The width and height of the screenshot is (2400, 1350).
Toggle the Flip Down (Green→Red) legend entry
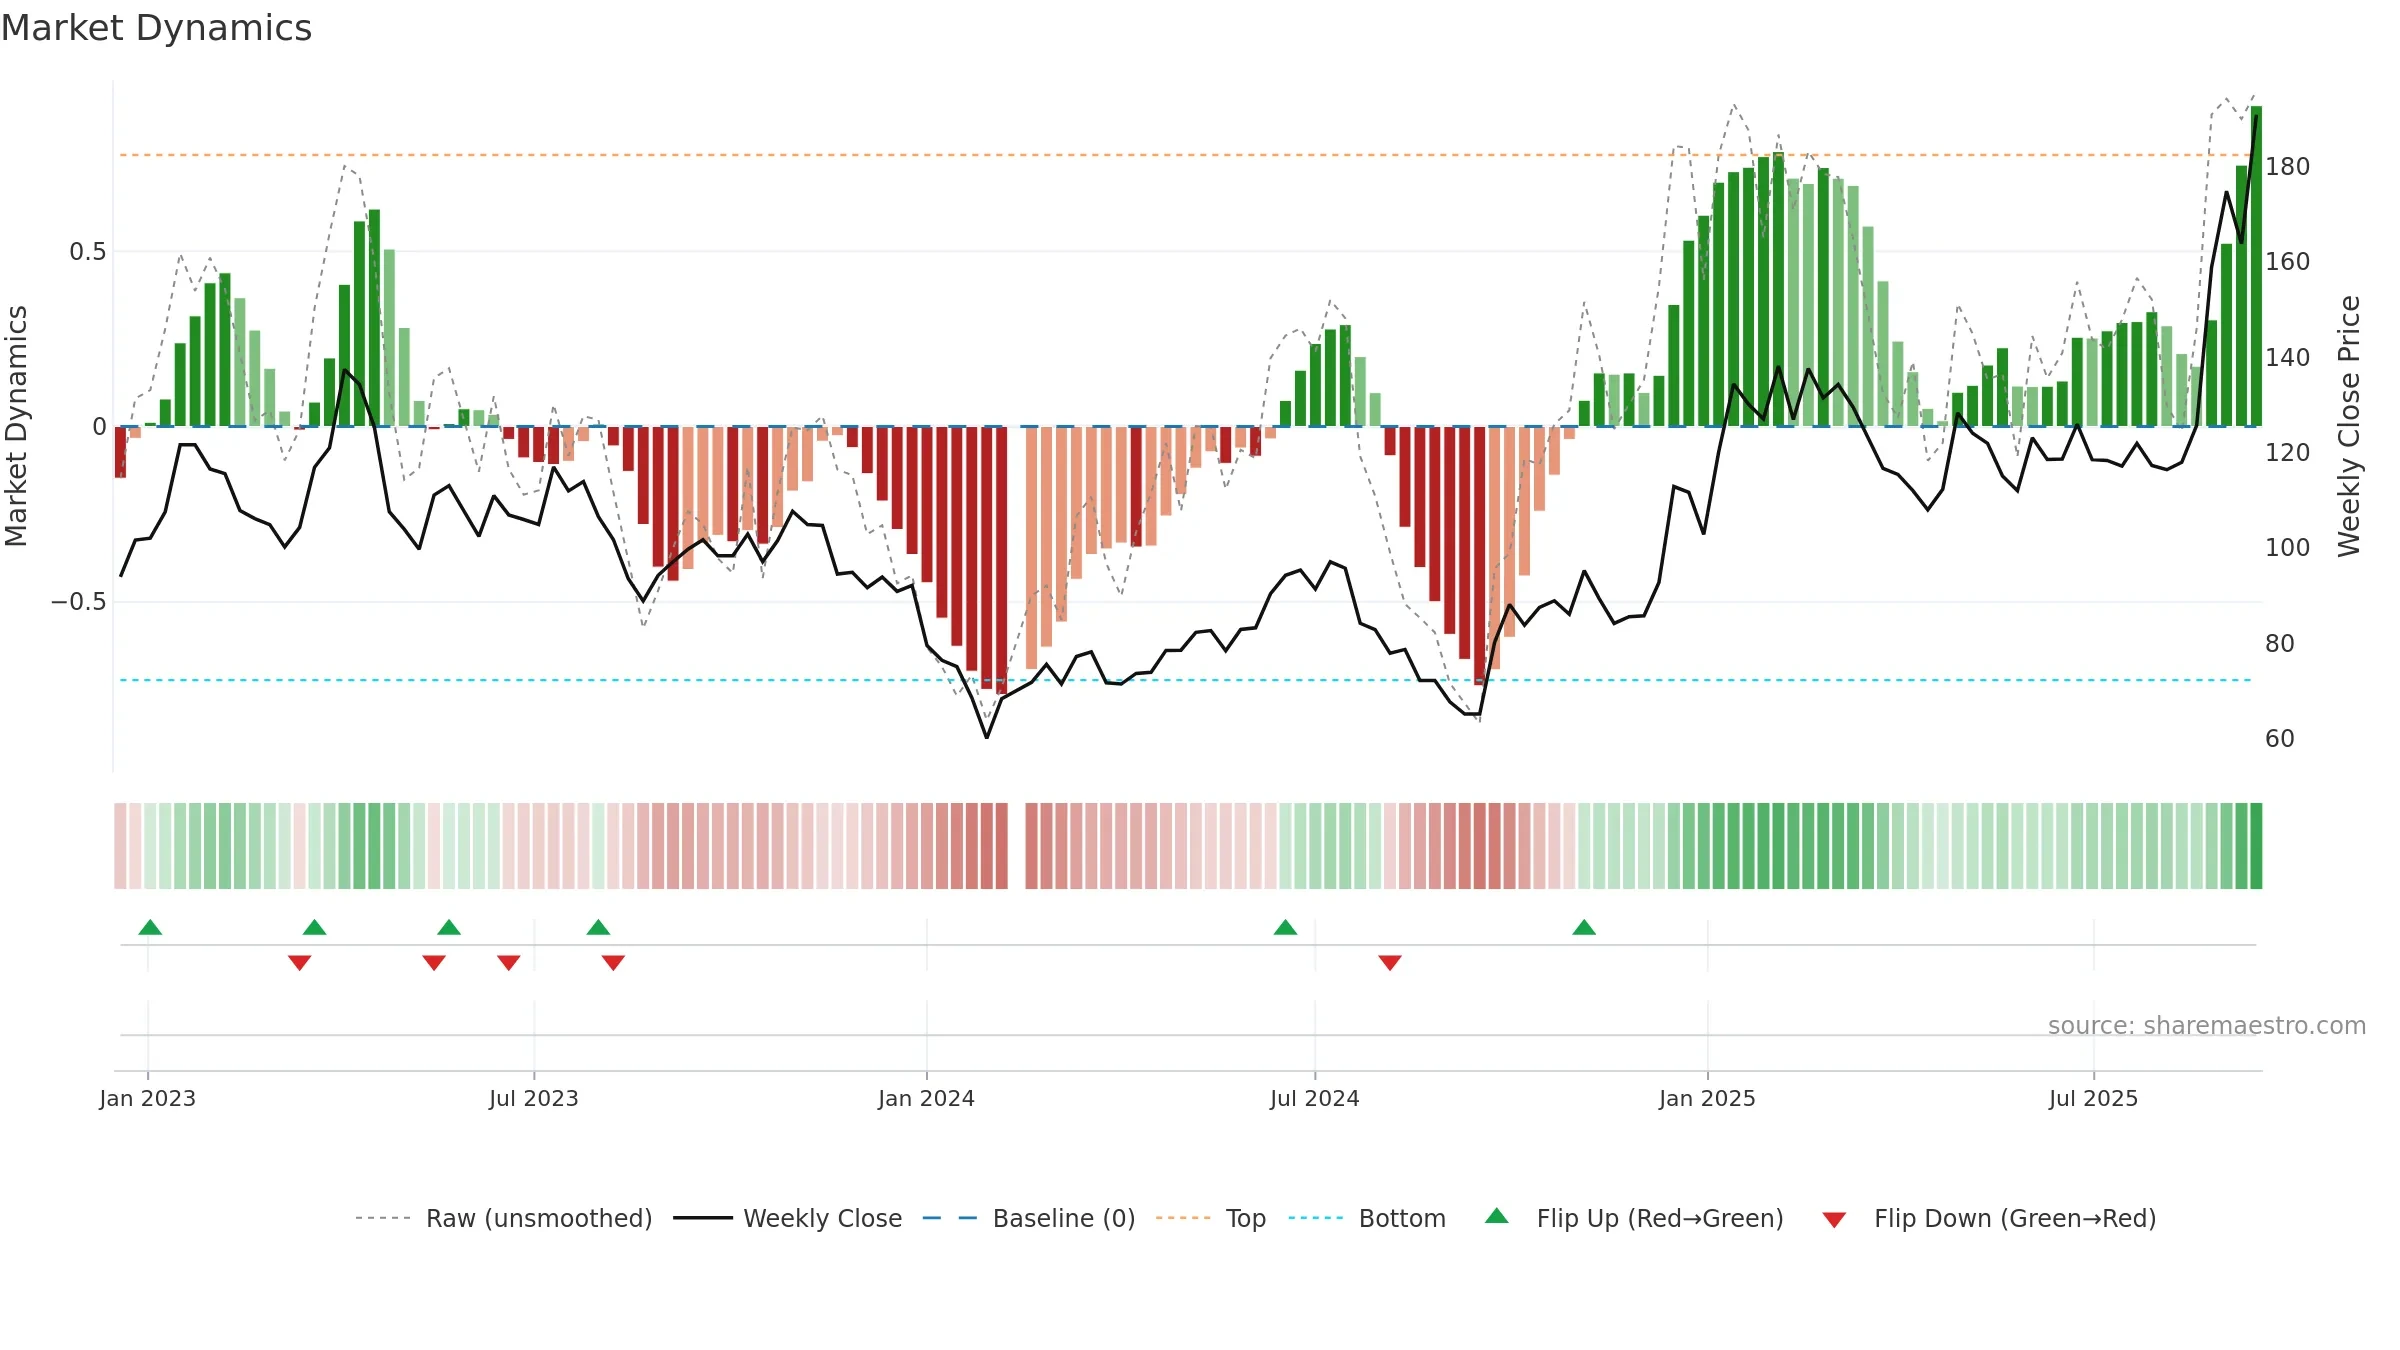pyautogui.click(x=1989, y=1218)
